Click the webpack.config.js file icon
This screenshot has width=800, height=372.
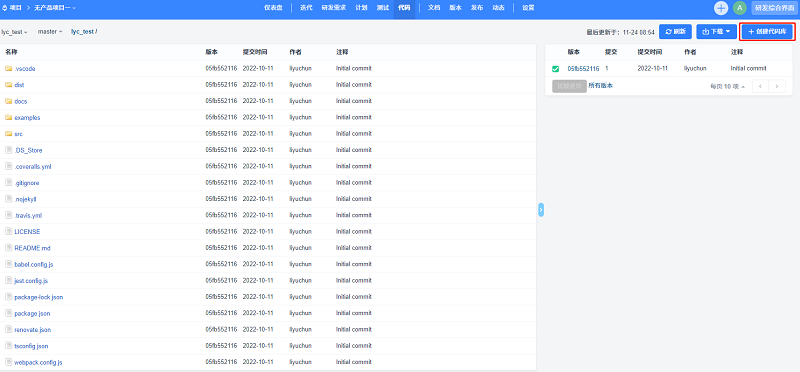coord(8,362)
